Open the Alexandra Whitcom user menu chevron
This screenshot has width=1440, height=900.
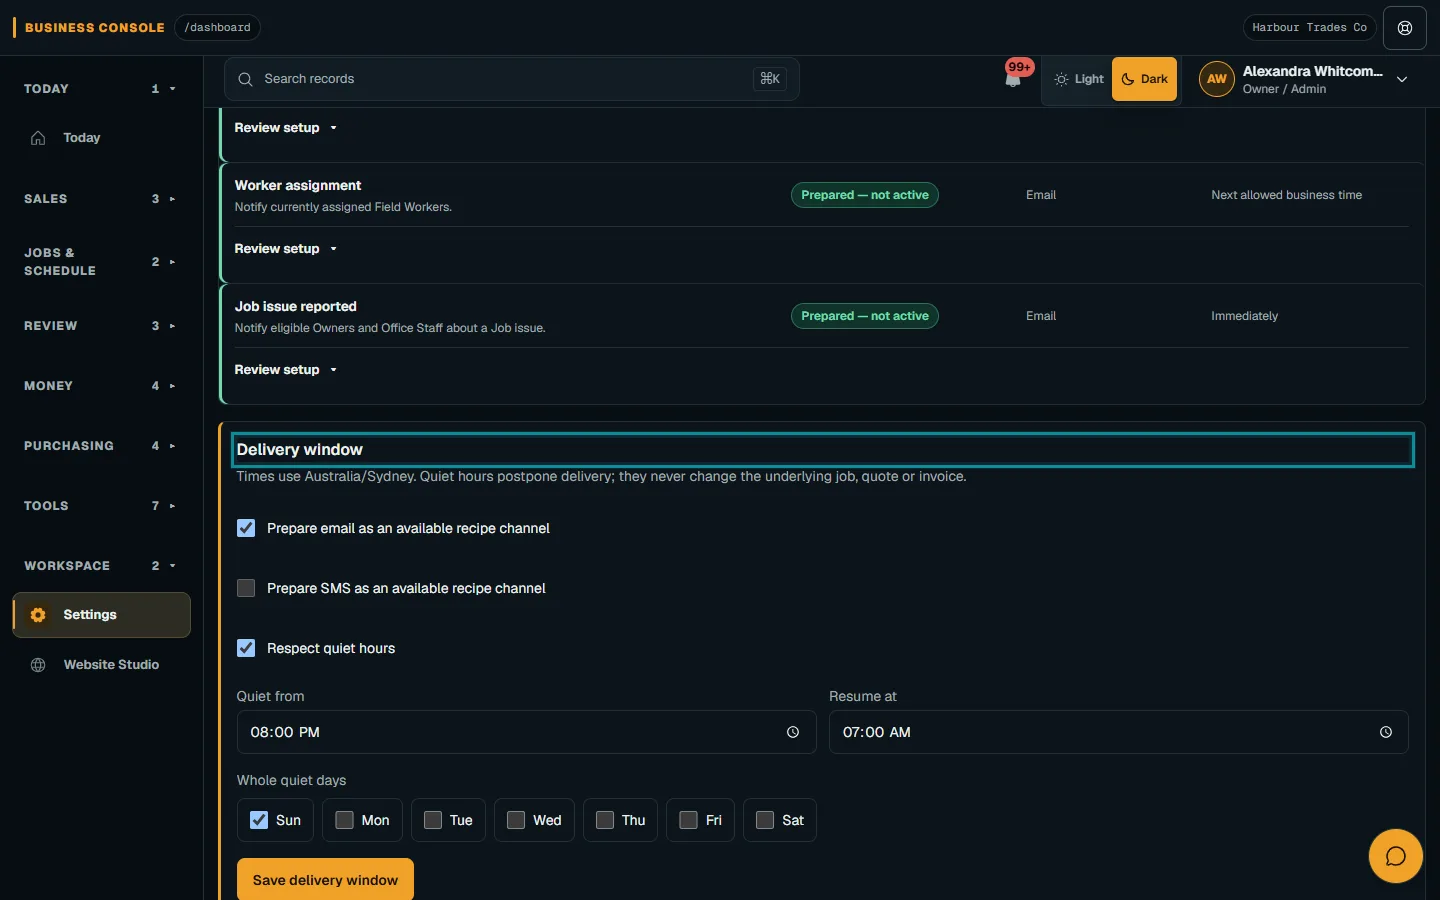point(1402,80)
